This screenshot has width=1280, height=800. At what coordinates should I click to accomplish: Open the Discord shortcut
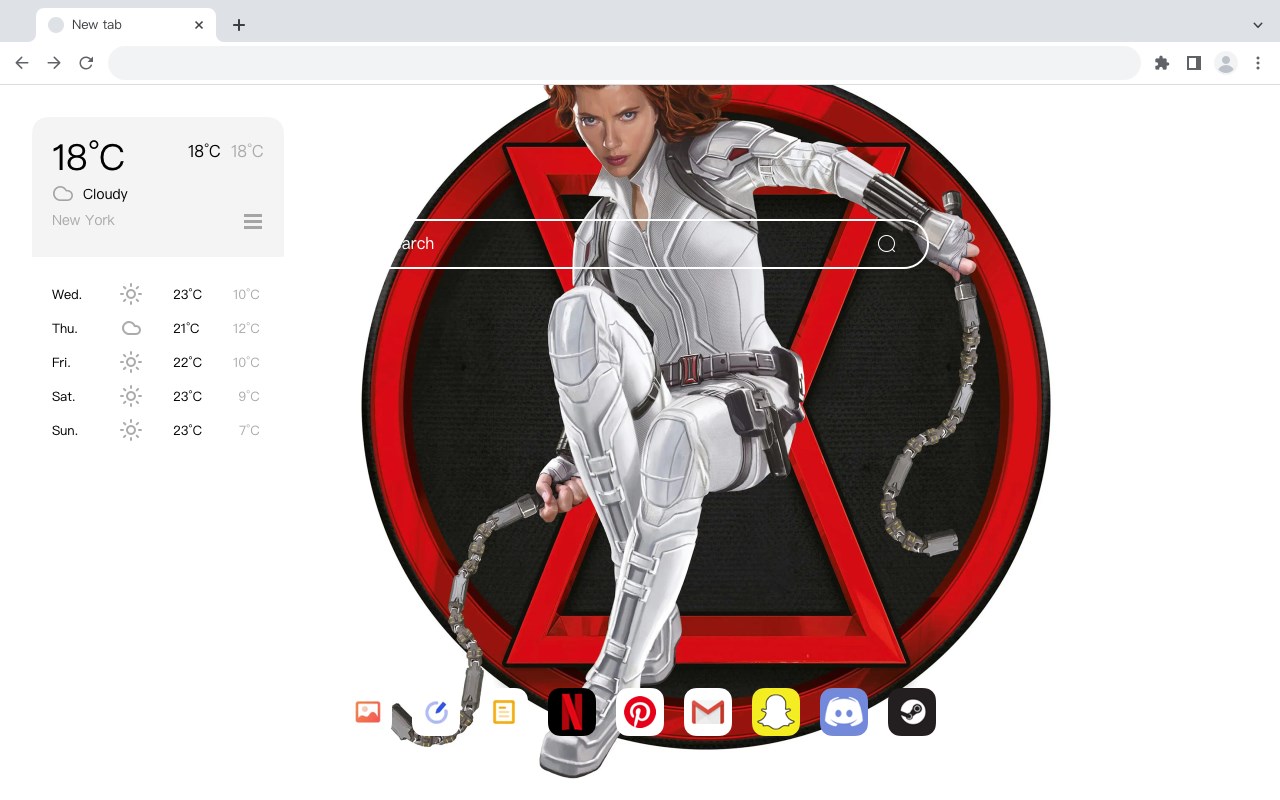[x=844, y=712]
